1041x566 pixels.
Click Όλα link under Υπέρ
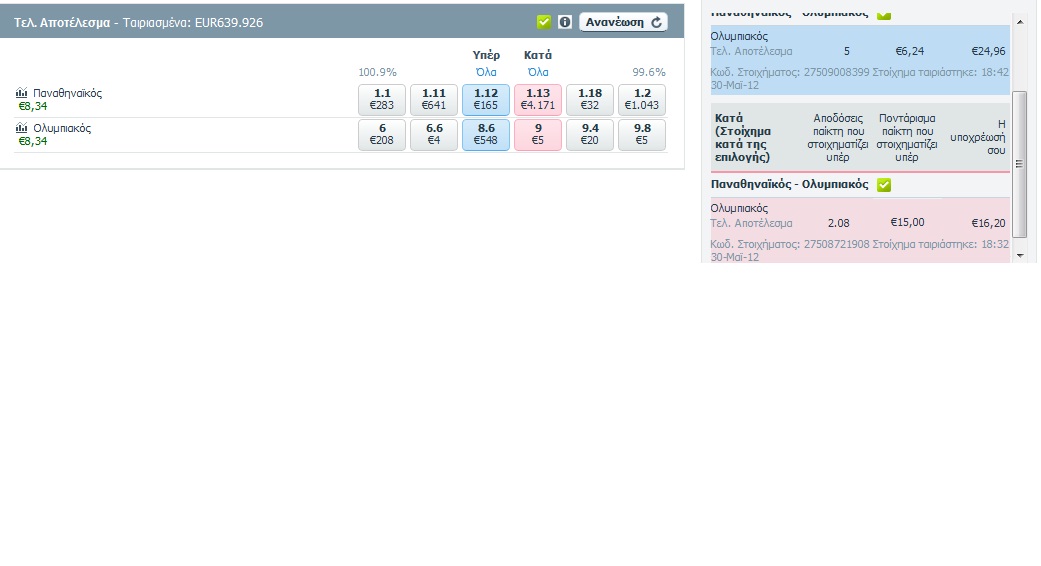click(486, 72)
